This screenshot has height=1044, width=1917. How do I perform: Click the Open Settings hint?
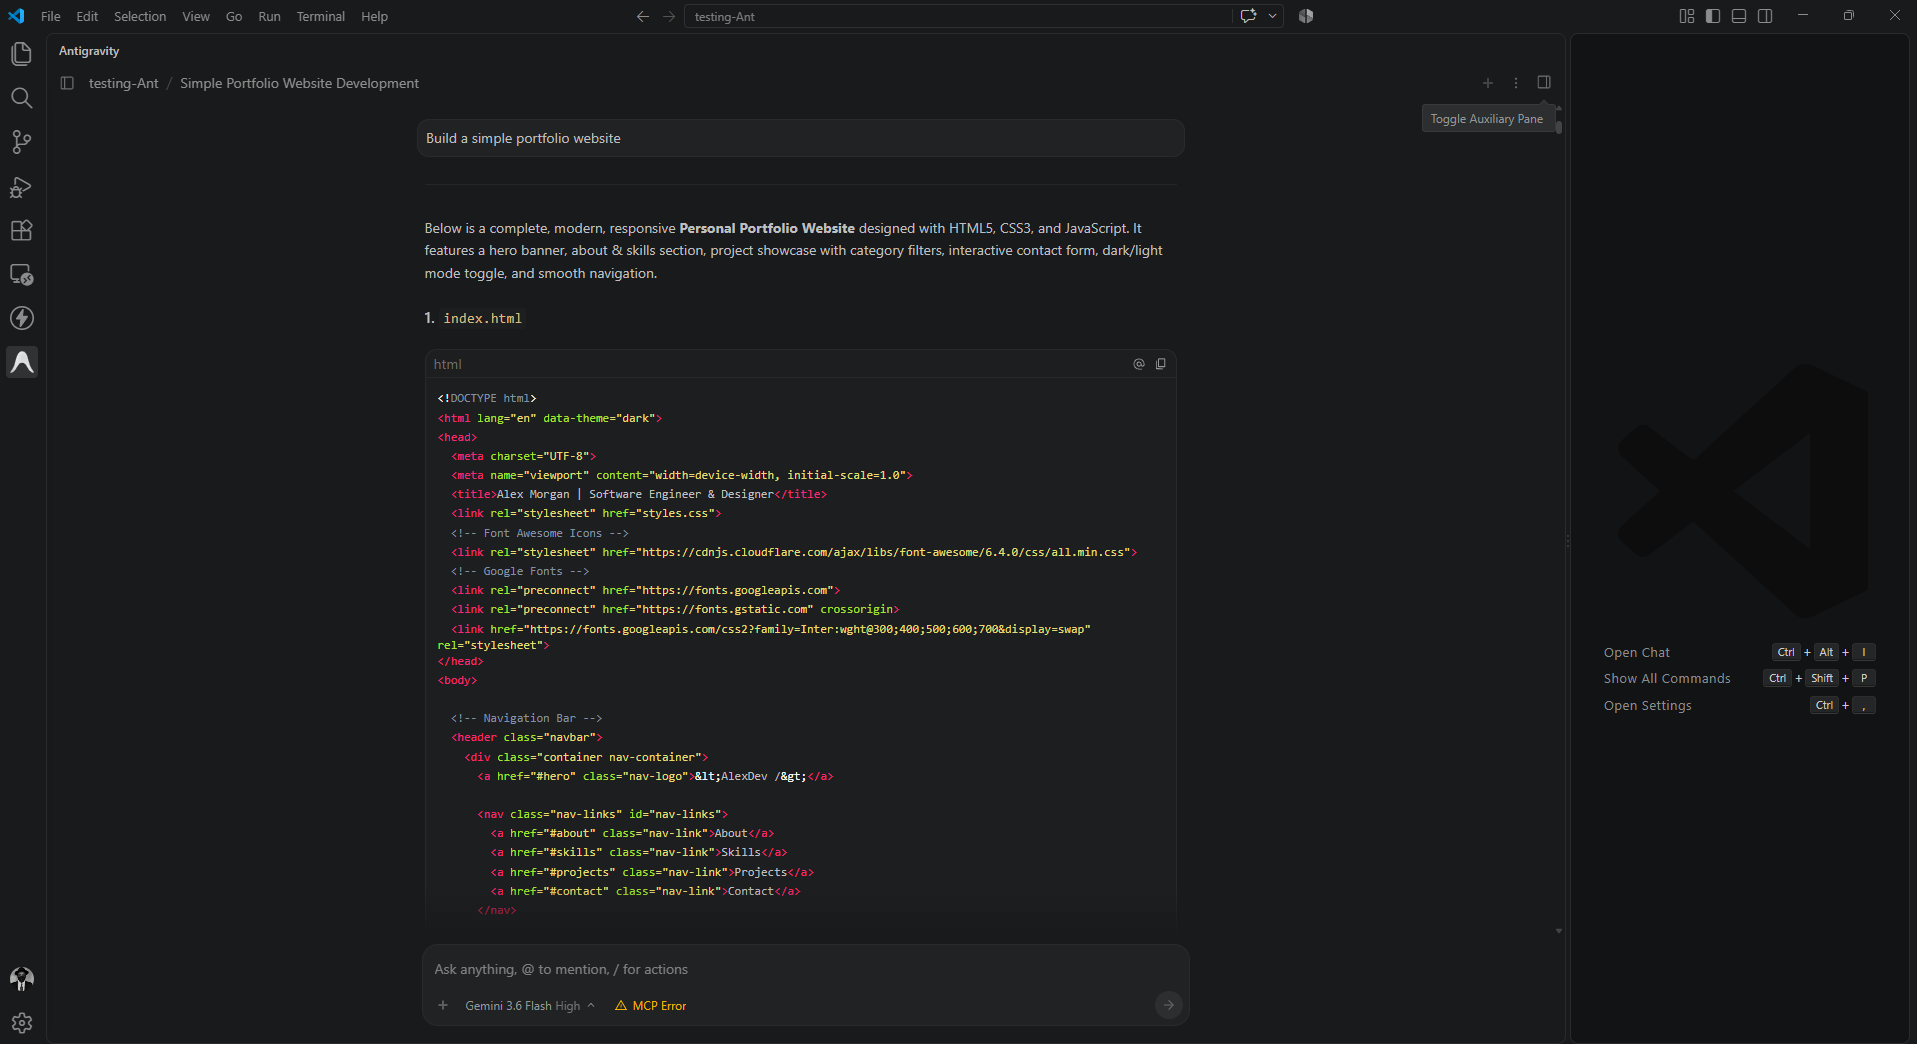point(1647,705)
